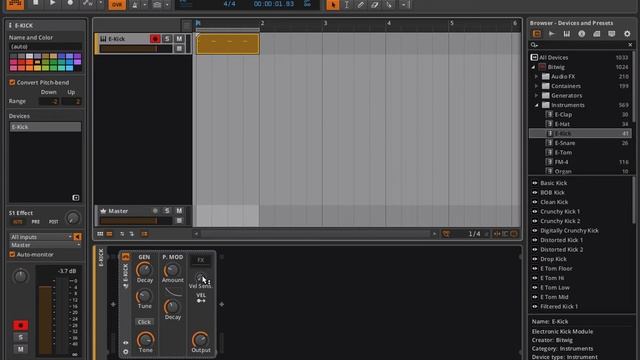The height and width of the screenshot is (360, 640).
Task: Open the Devices browser tab icon
Action: pyautogui.click(x=537, y=34)
